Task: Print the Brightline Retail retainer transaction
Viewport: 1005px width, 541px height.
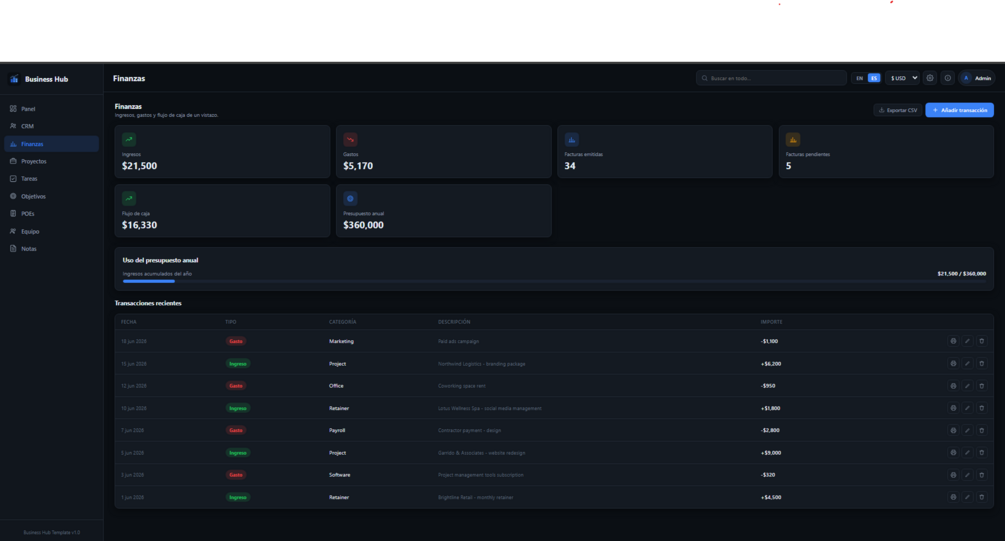Action: (953, 497)
